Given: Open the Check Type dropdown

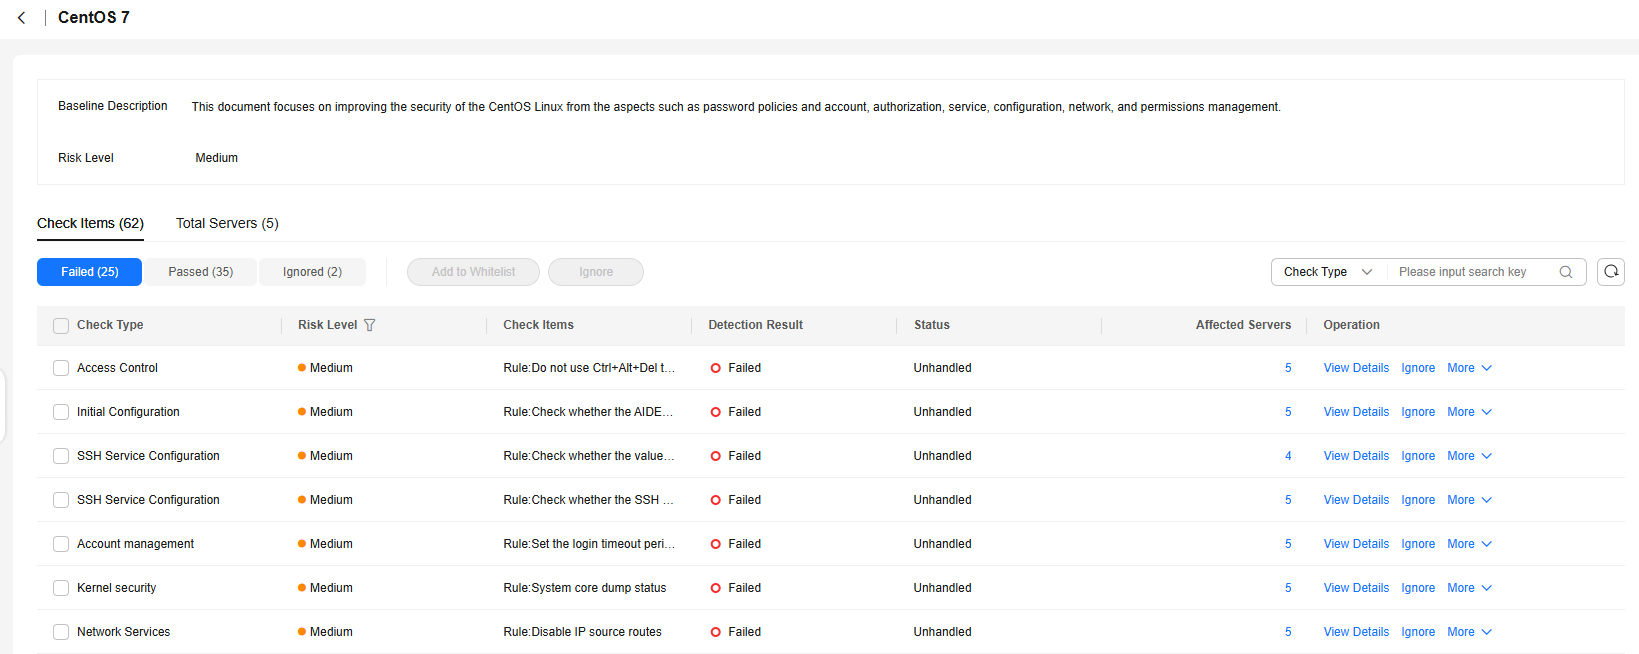Looking at the screenshot, I should click(x=1328, y=272).
